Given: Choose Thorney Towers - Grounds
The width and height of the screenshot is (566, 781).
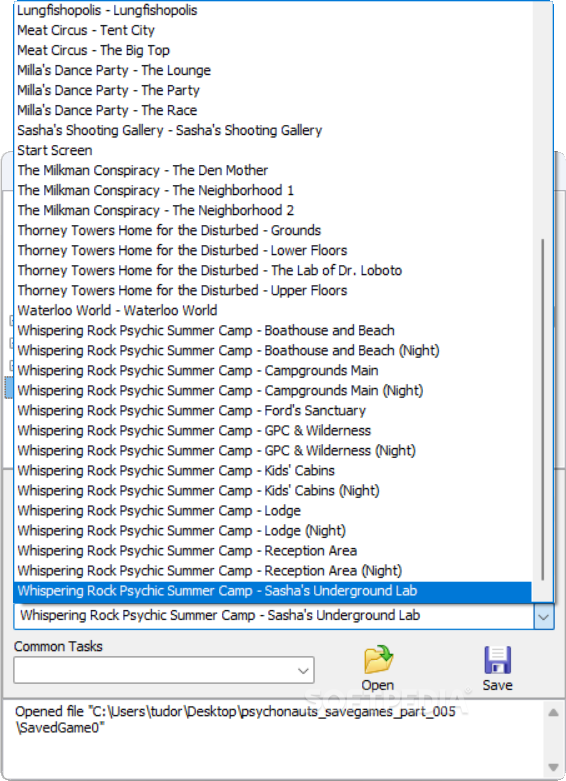Looking at the screenshot, I should click(273, 230).
